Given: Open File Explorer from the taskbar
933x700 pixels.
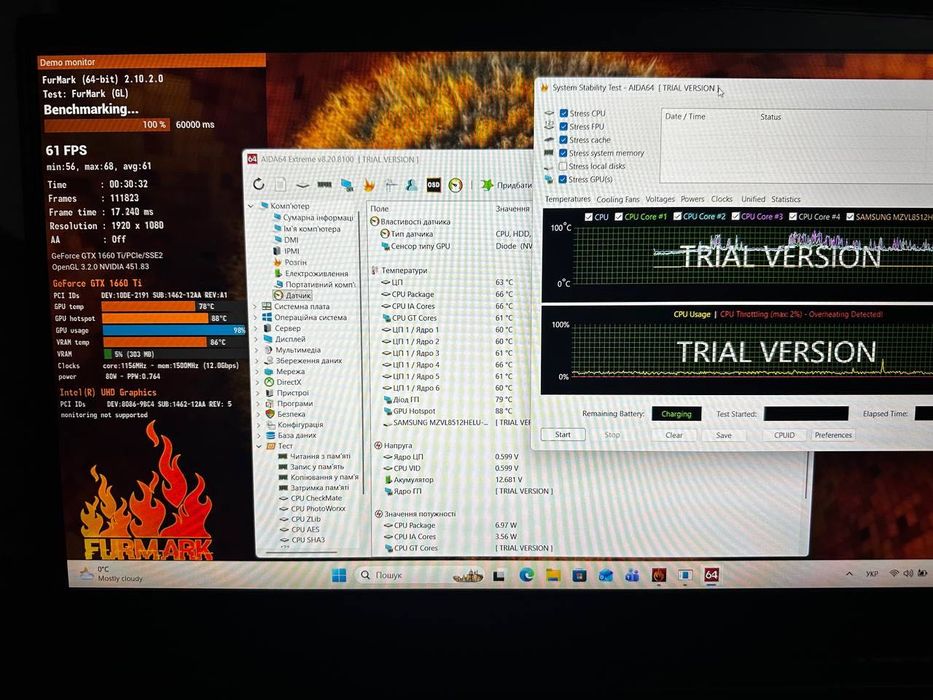Looking at the screenshot, I should 553,575.
